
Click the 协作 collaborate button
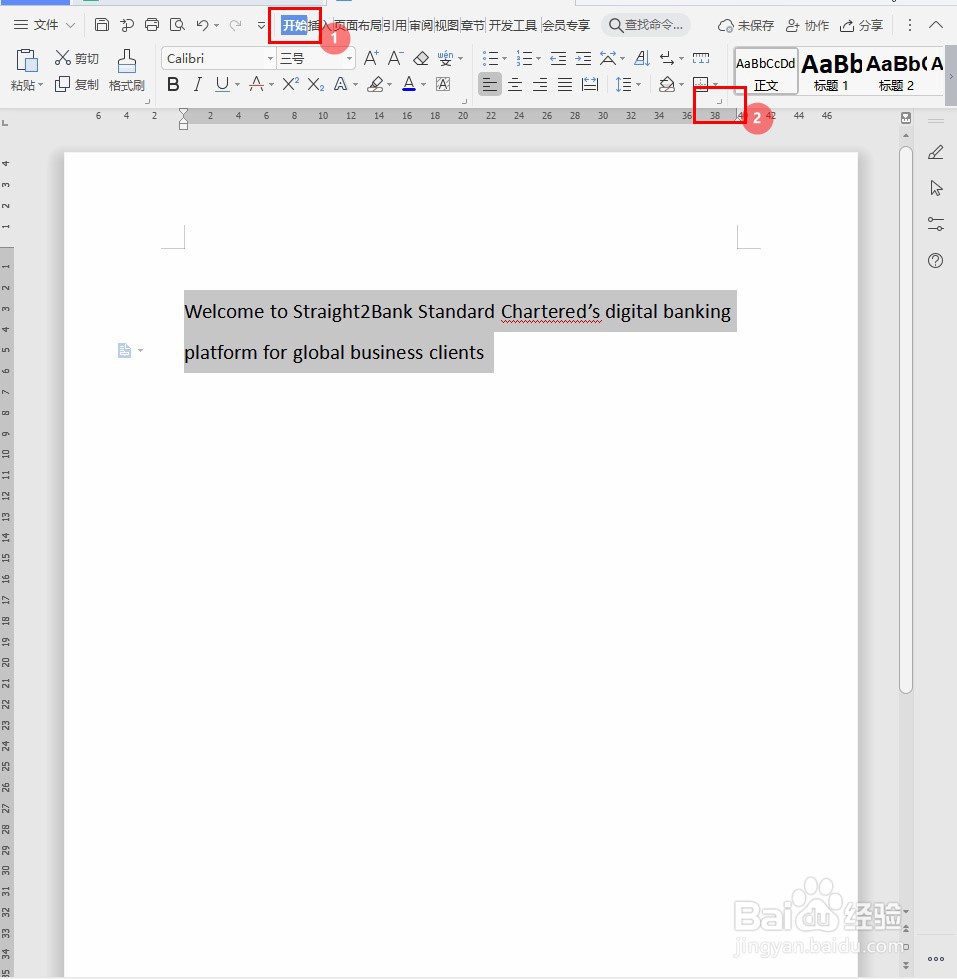click(807, 26)
